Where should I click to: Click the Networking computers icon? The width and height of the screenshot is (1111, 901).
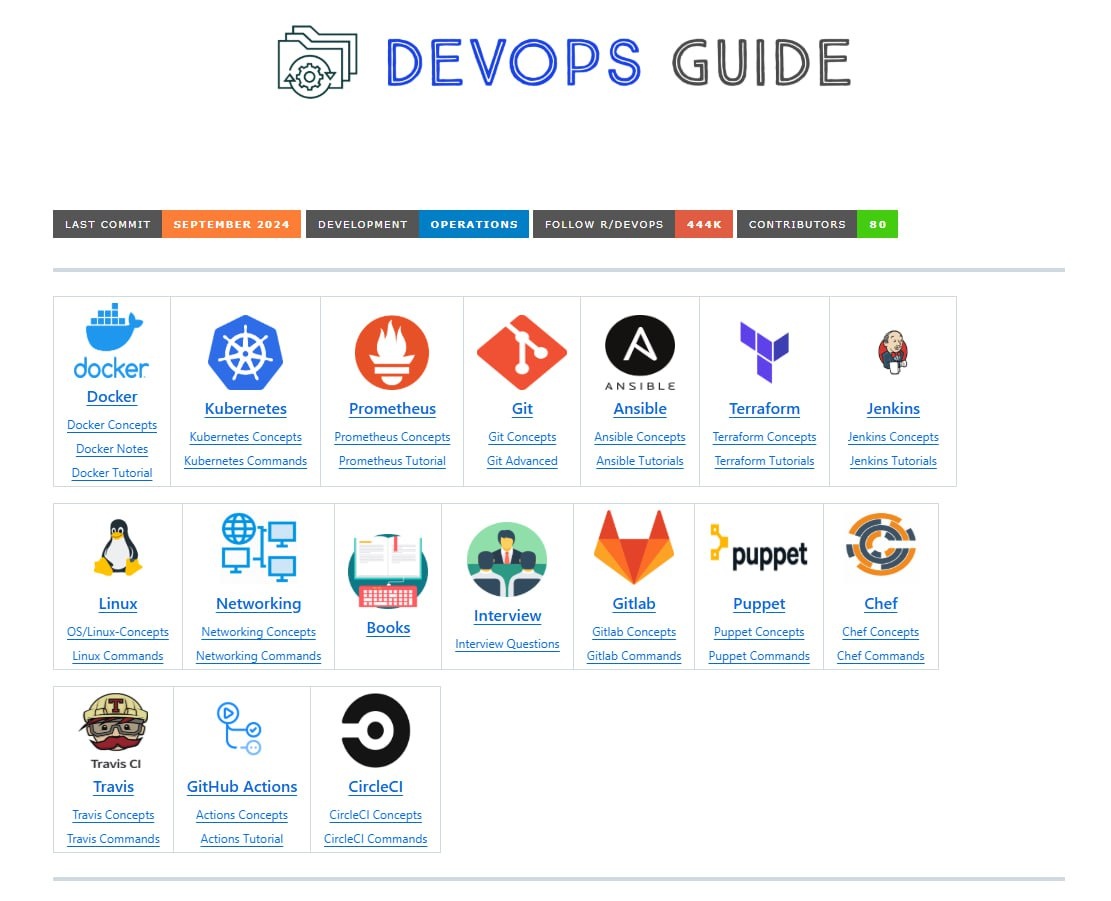coord(259,548)
